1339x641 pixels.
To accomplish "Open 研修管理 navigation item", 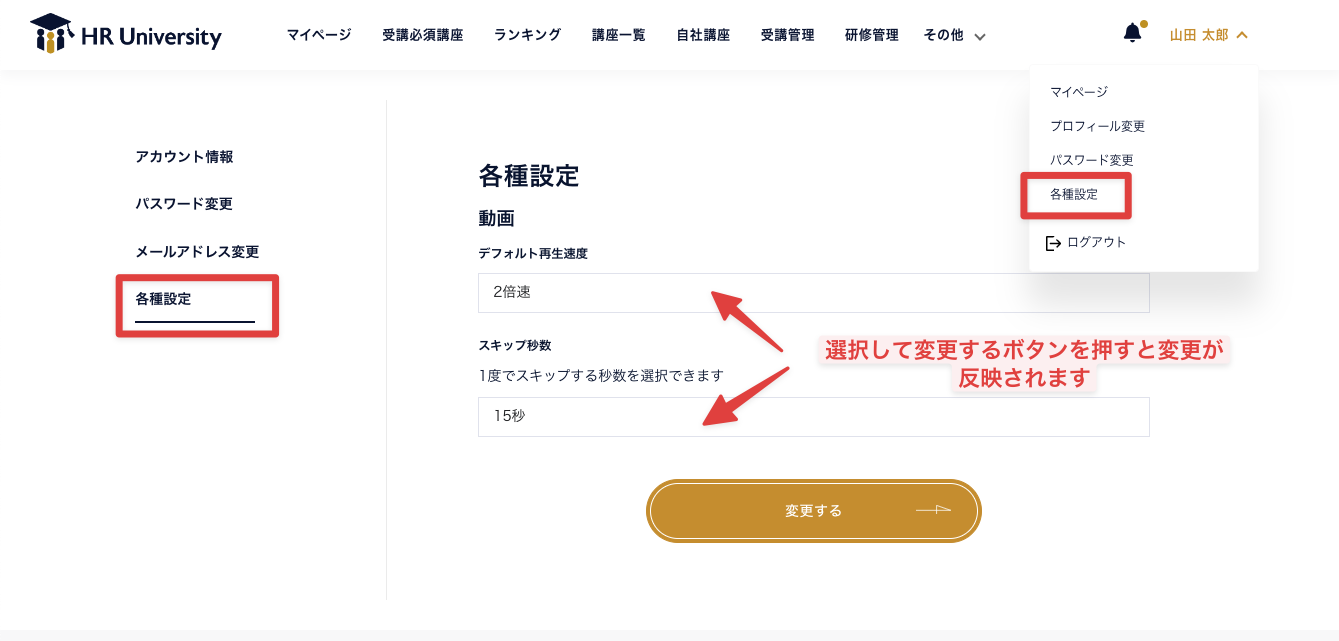I will (x=871, y=35).
